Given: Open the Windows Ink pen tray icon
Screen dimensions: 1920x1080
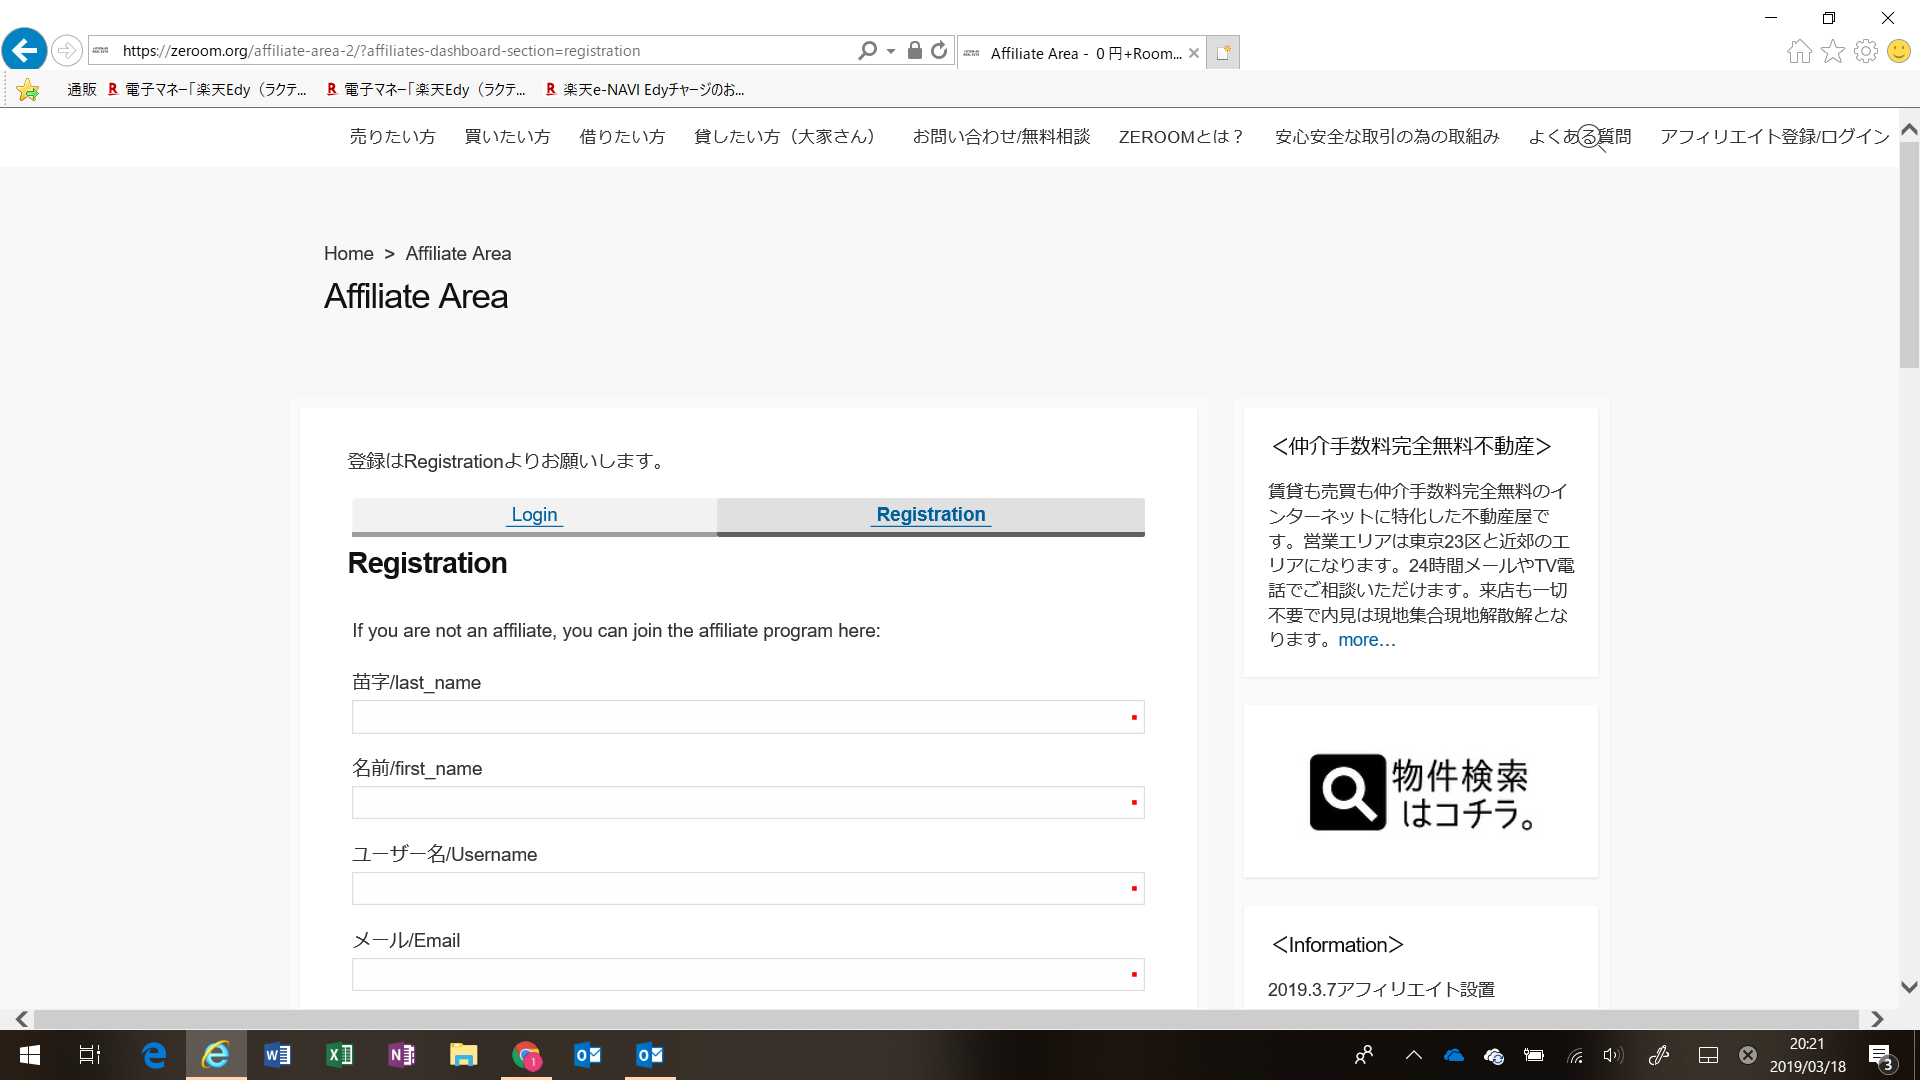Looking at the screenshot, I should [1659, 1055].
